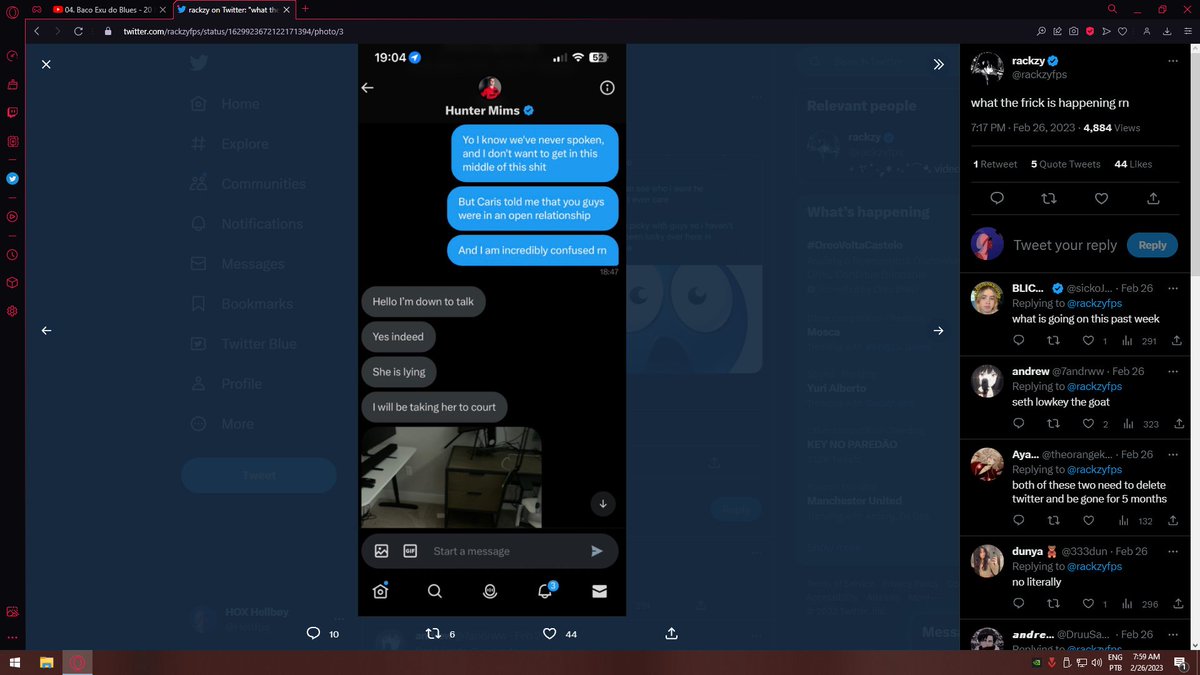Open the Windows notification center

pos(1180,662)
